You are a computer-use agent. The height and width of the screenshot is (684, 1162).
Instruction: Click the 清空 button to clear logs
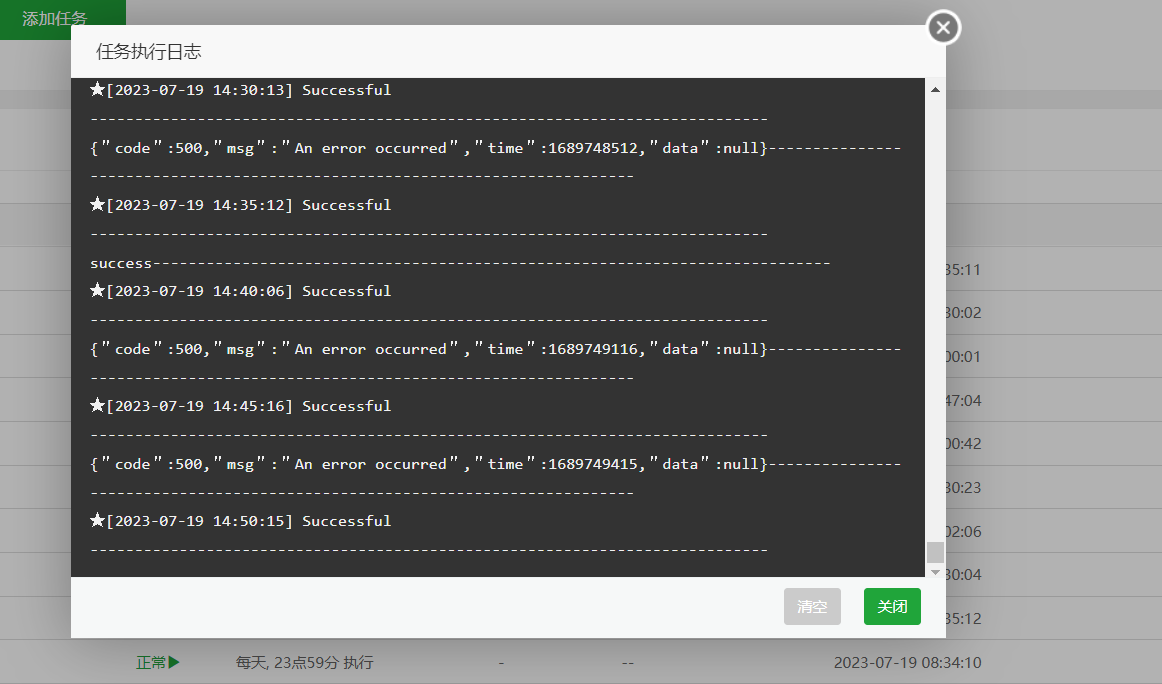812,606
